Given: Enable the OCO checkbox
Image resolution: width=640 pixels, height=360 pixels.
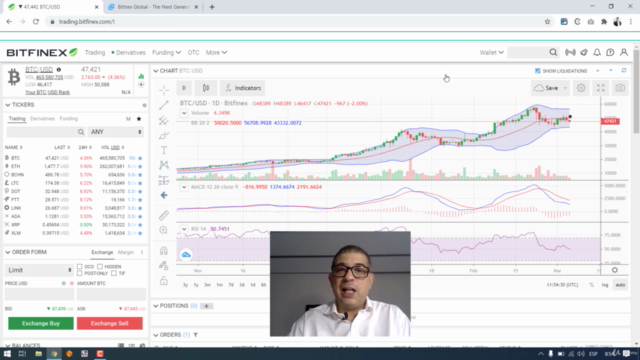Looking at the screenshot, I should (80, 267).
